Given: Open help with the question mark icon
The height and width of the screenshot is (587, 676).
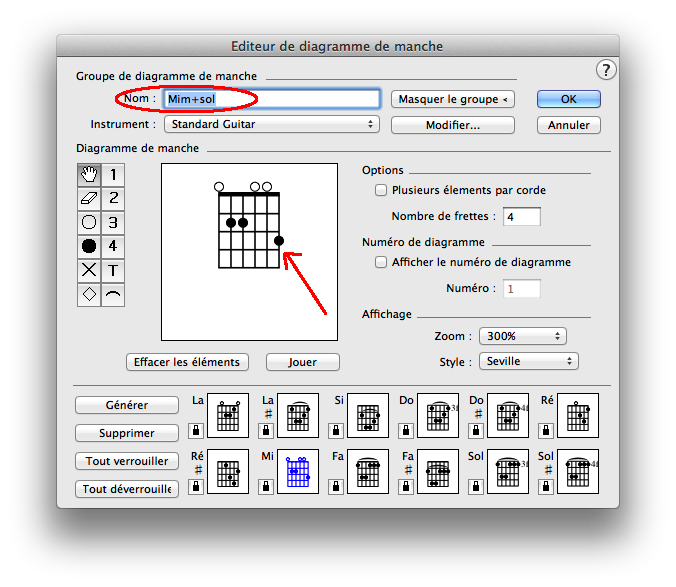Looking at the screenshot, I should [x=606, y=70].
